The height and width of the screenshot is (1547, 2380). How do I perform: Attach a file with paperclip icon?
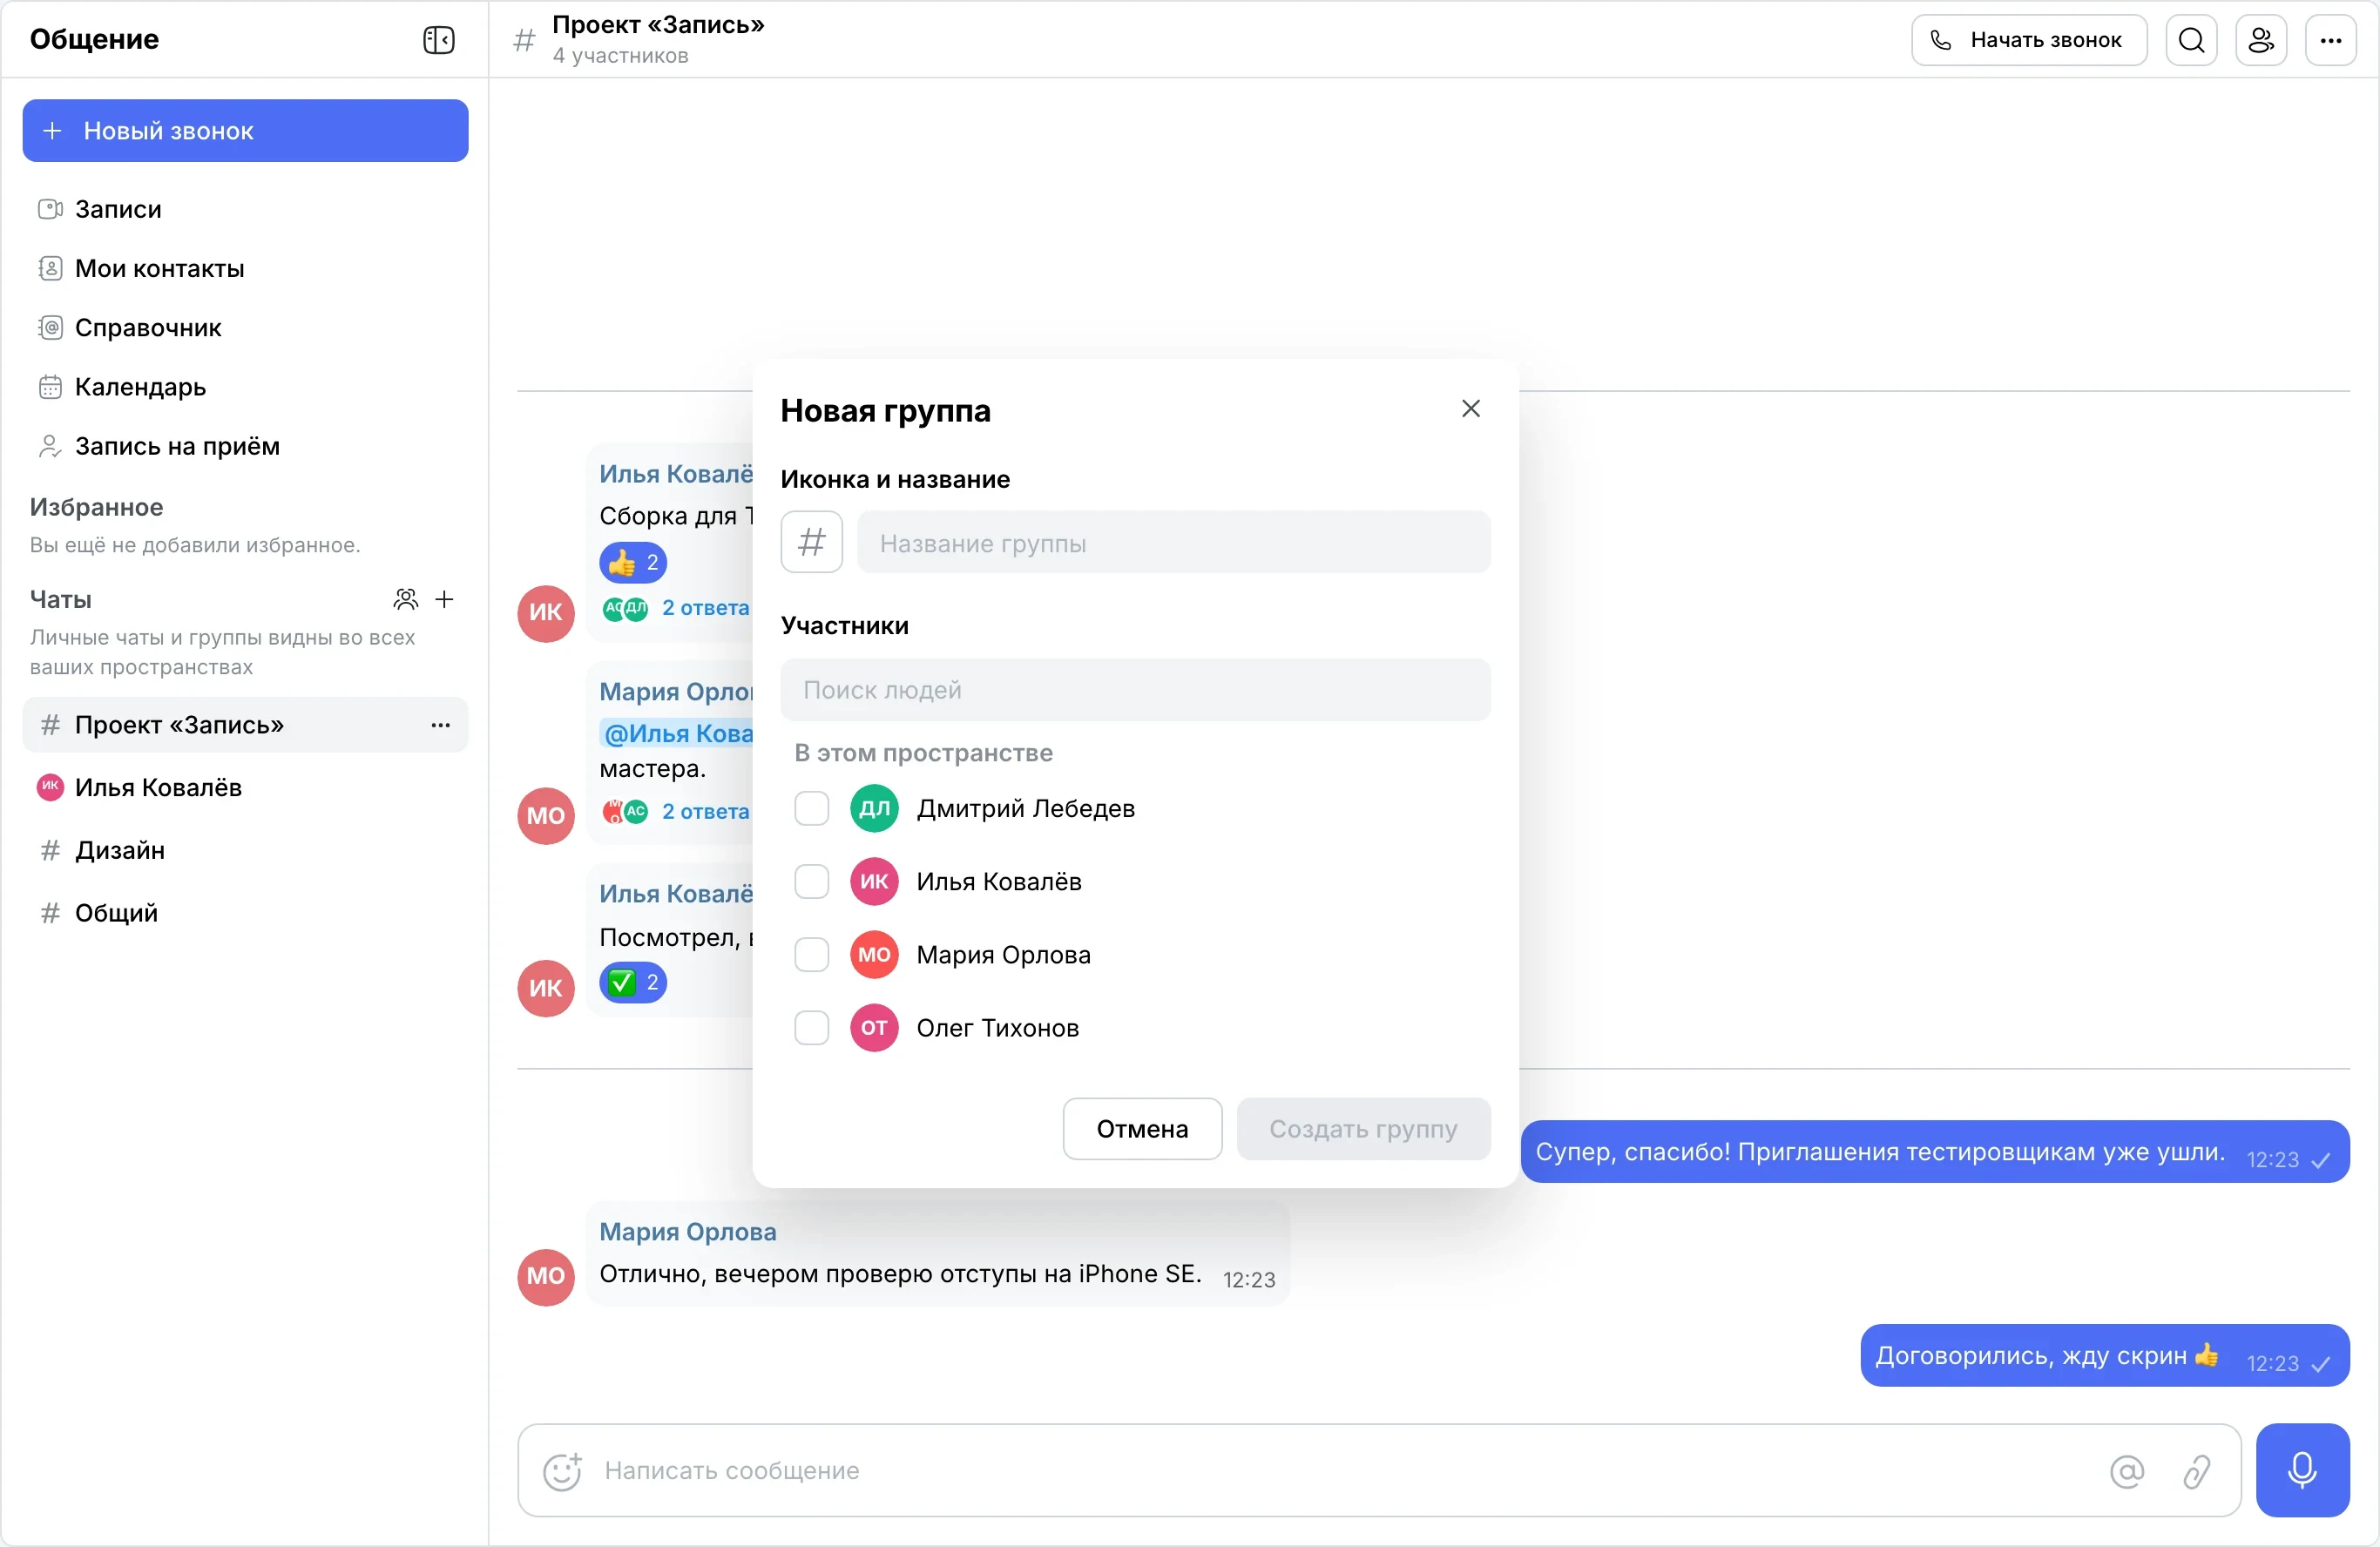click(x=2196, y=1471)
